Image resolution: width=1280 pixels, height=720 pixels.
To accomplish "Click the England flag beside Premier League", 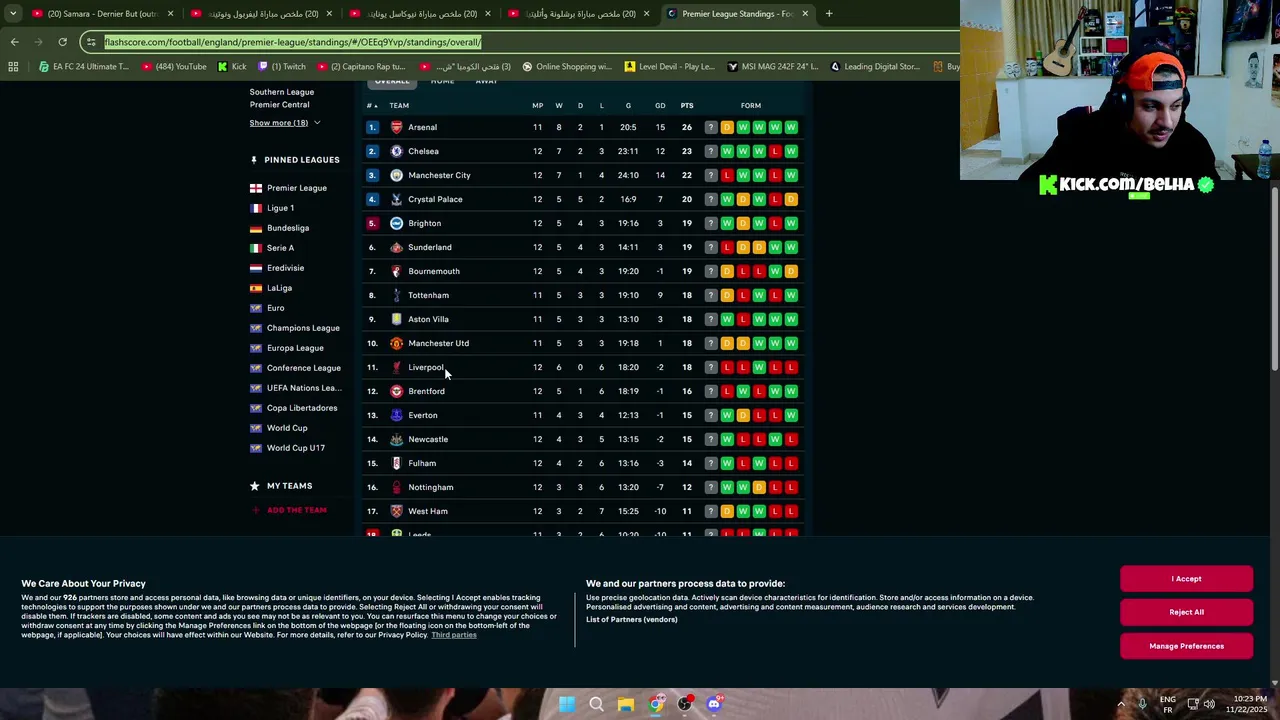I will point(256,188).
